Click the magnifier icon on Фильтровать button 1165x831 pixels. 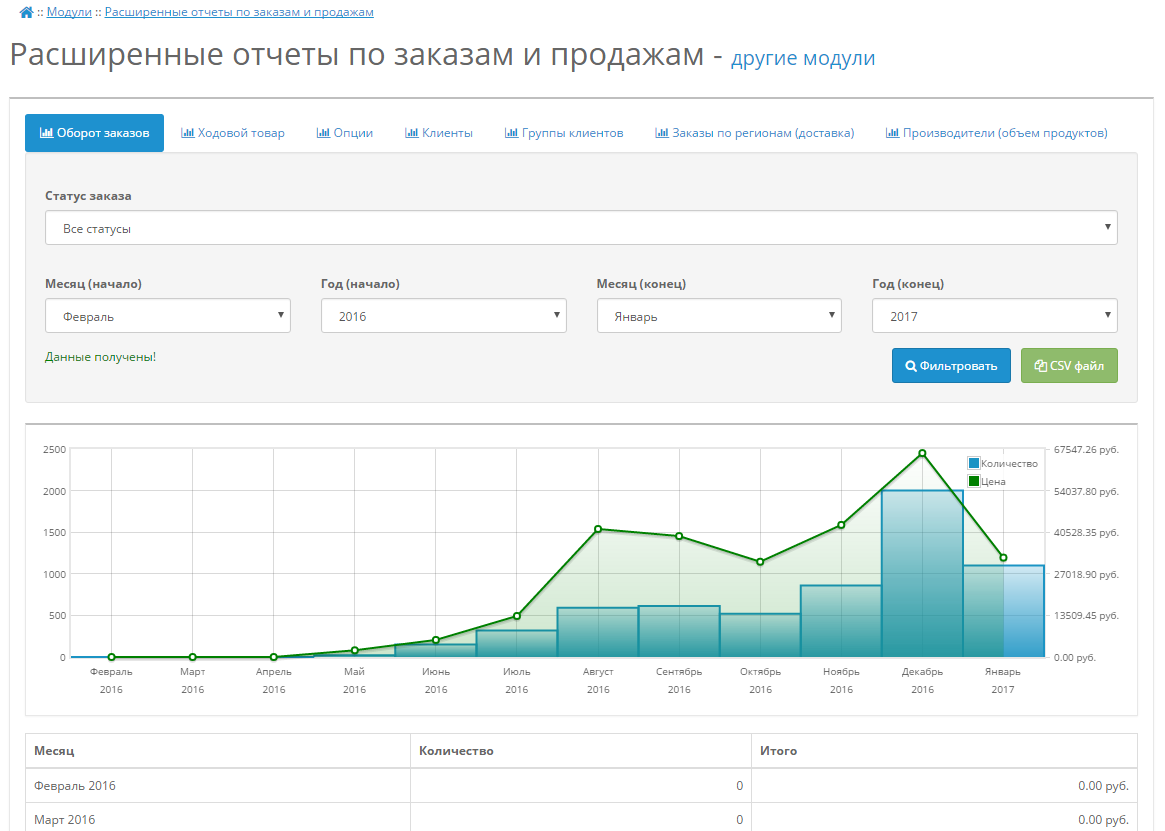click(x=911, y=366)
